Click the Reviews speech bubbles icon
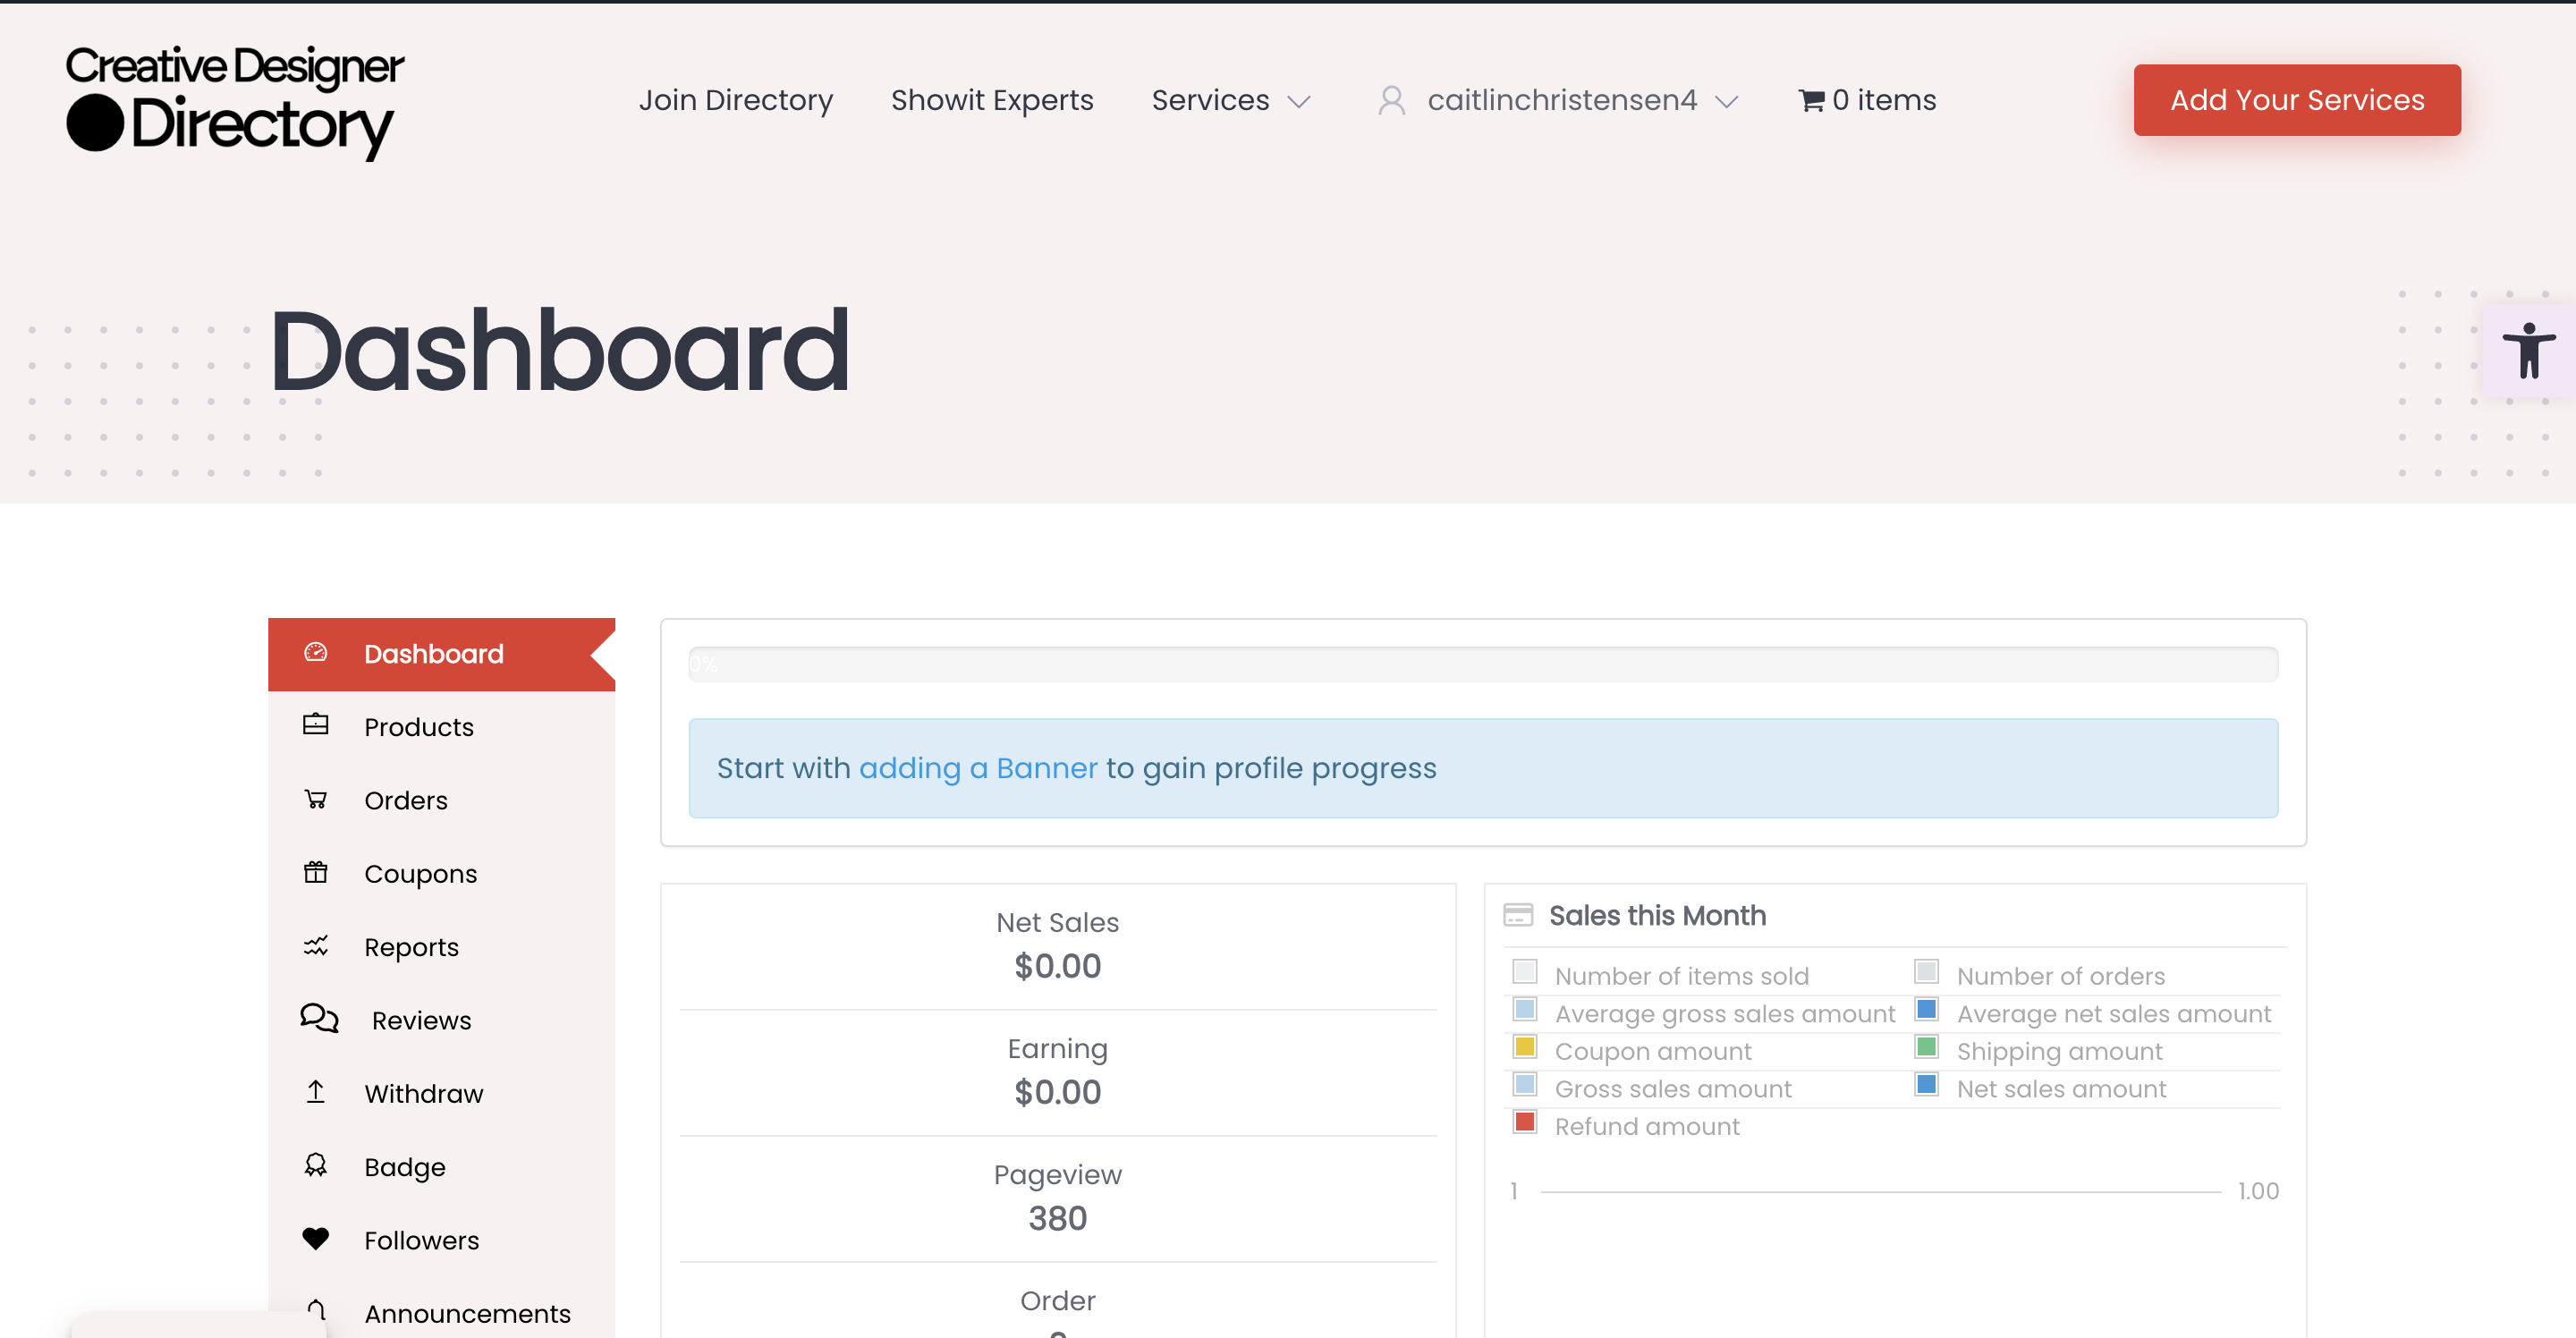The height and width of the screenshot is (1338, 2576). 319,1018
